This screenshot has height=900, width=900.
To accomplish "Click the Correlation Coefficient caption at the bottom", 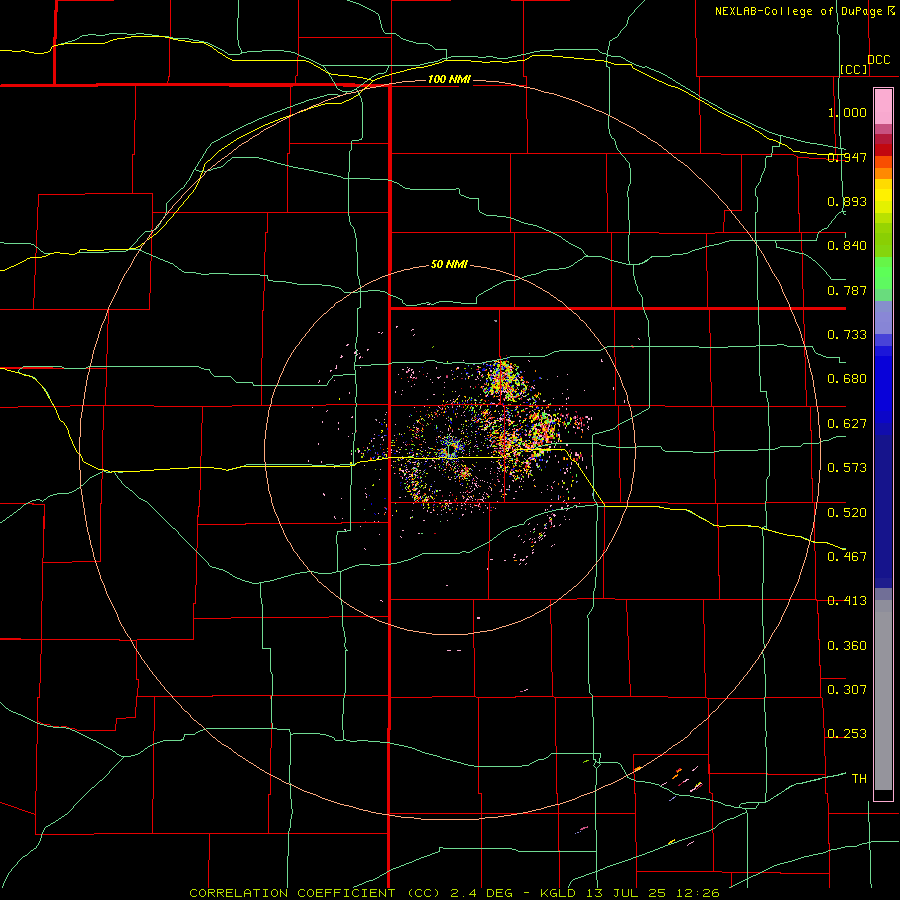I will (454, 893).
